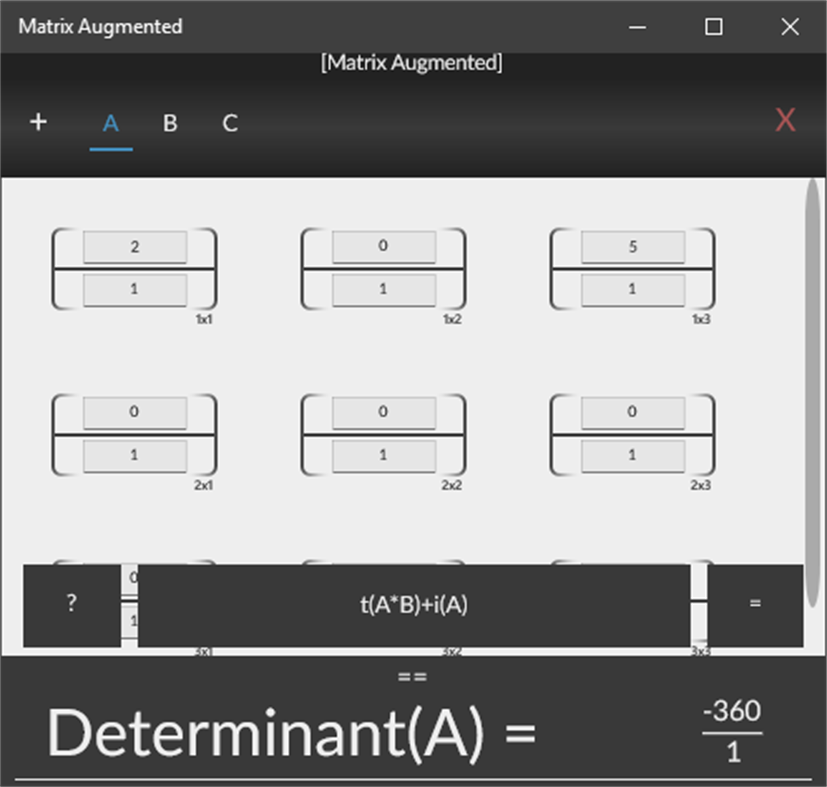Click the formula field showing t(A*B)+i(A)

[413, 604]
